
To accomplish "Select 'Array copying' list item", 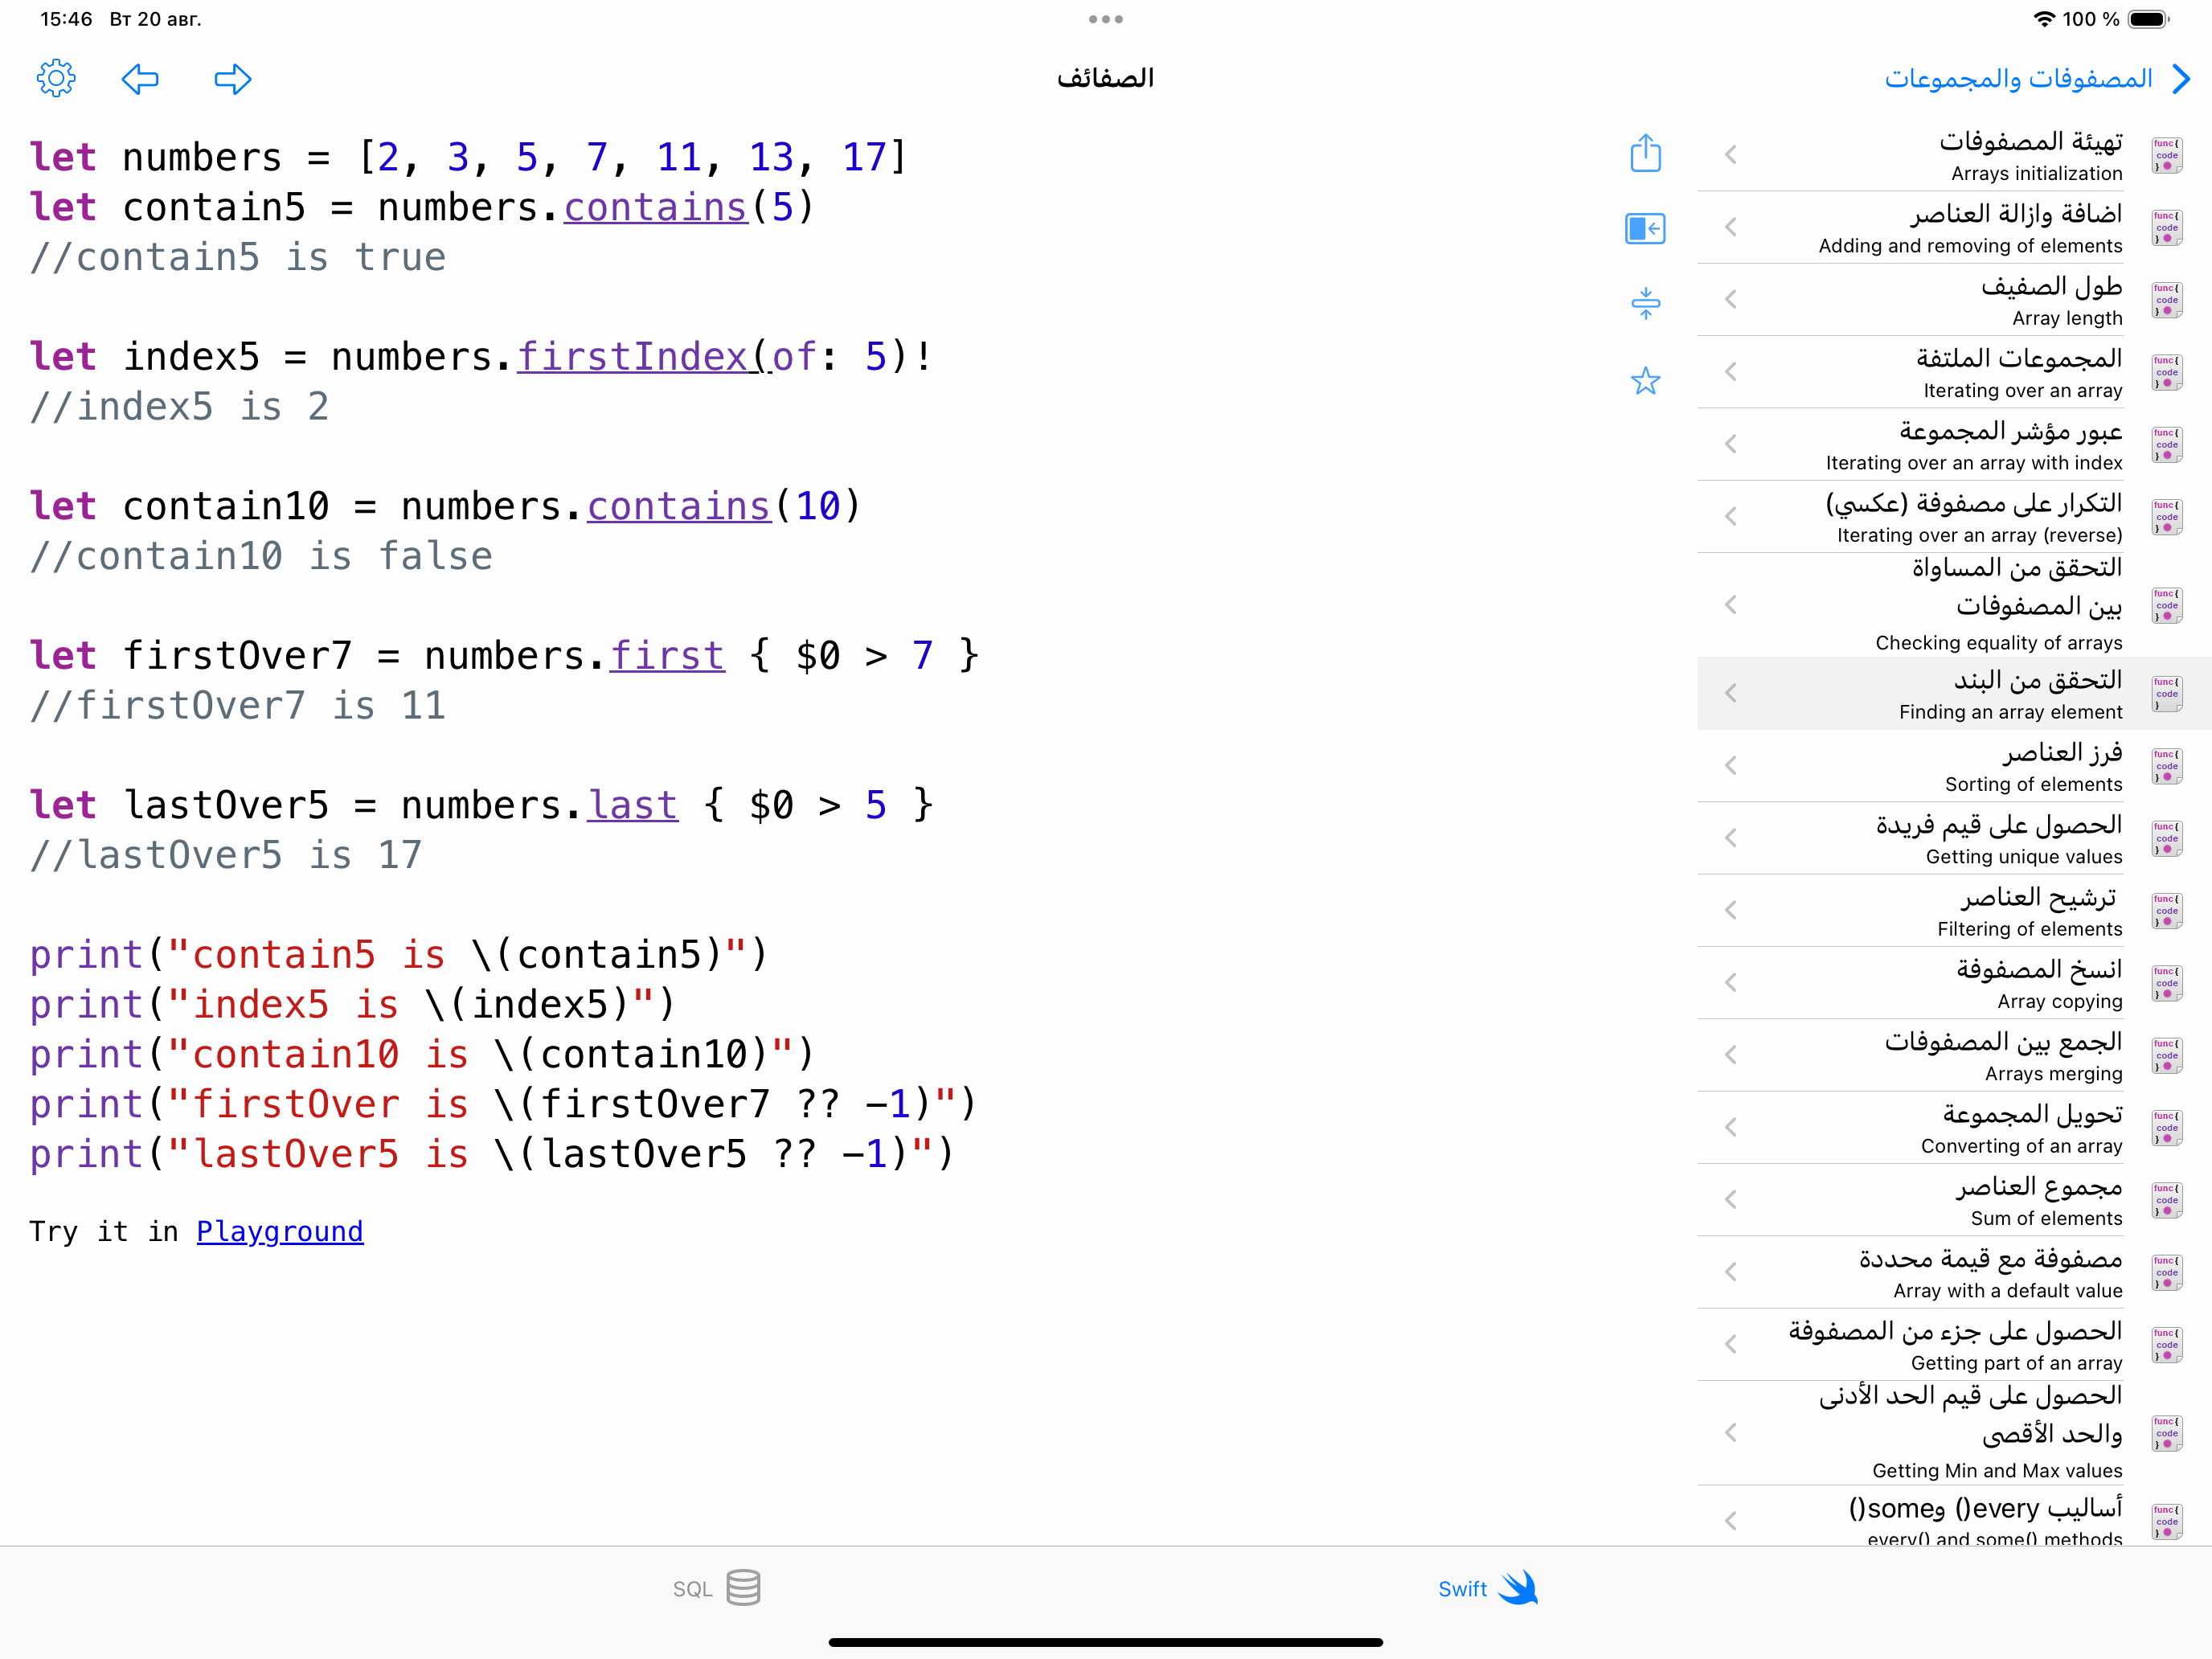I will click(1954, 983).
